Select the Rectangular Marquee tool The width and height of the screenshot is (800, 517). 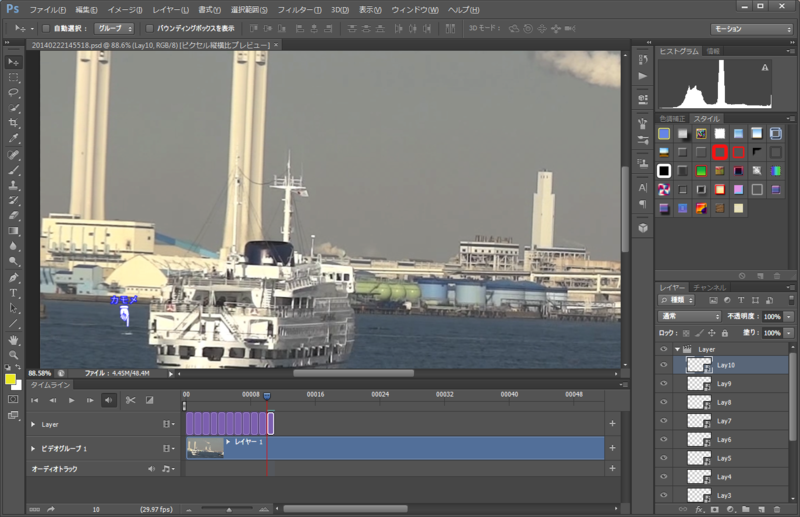click(x=13, y=78)
